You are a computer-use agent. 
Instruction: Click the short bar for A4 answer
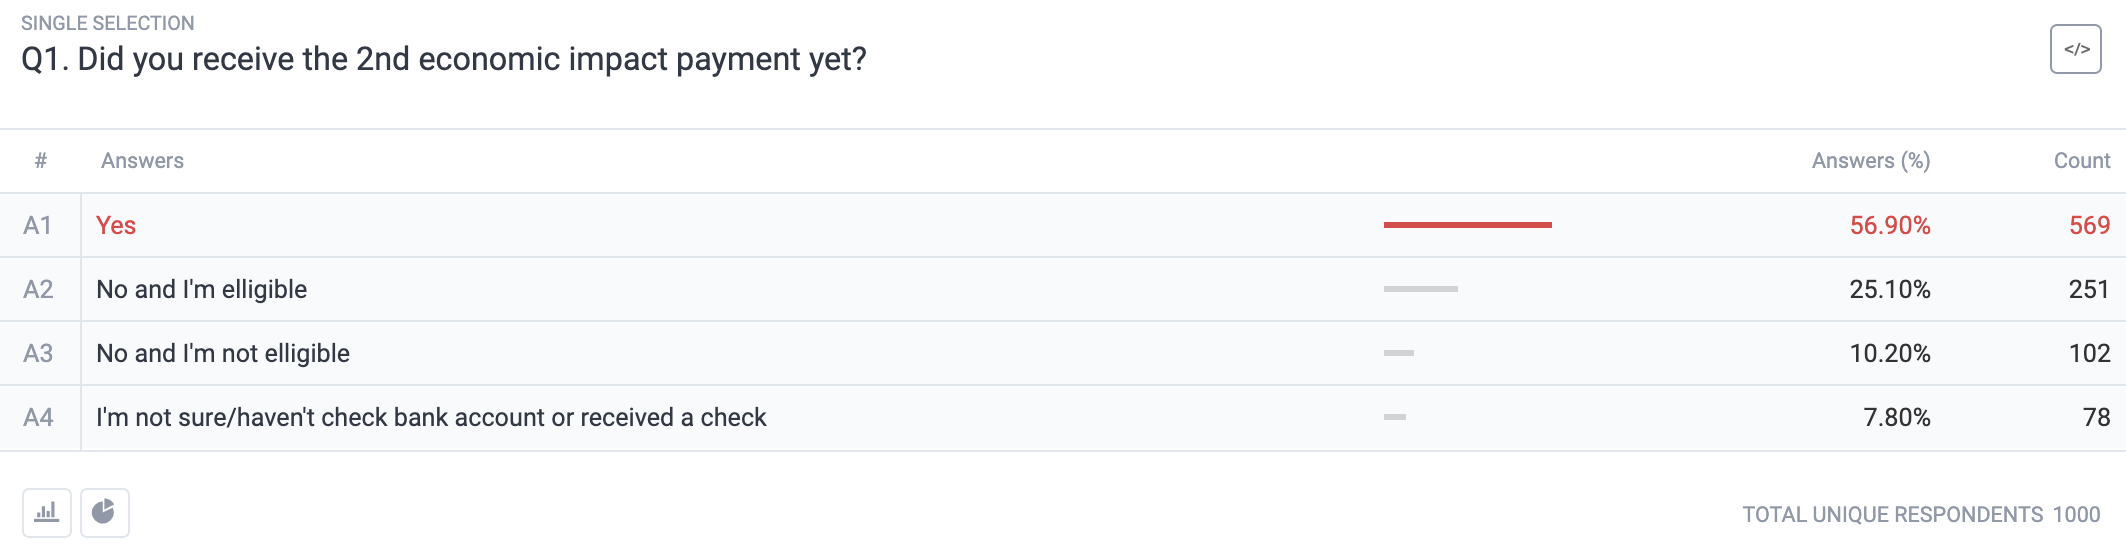(x=1394, y=417)
